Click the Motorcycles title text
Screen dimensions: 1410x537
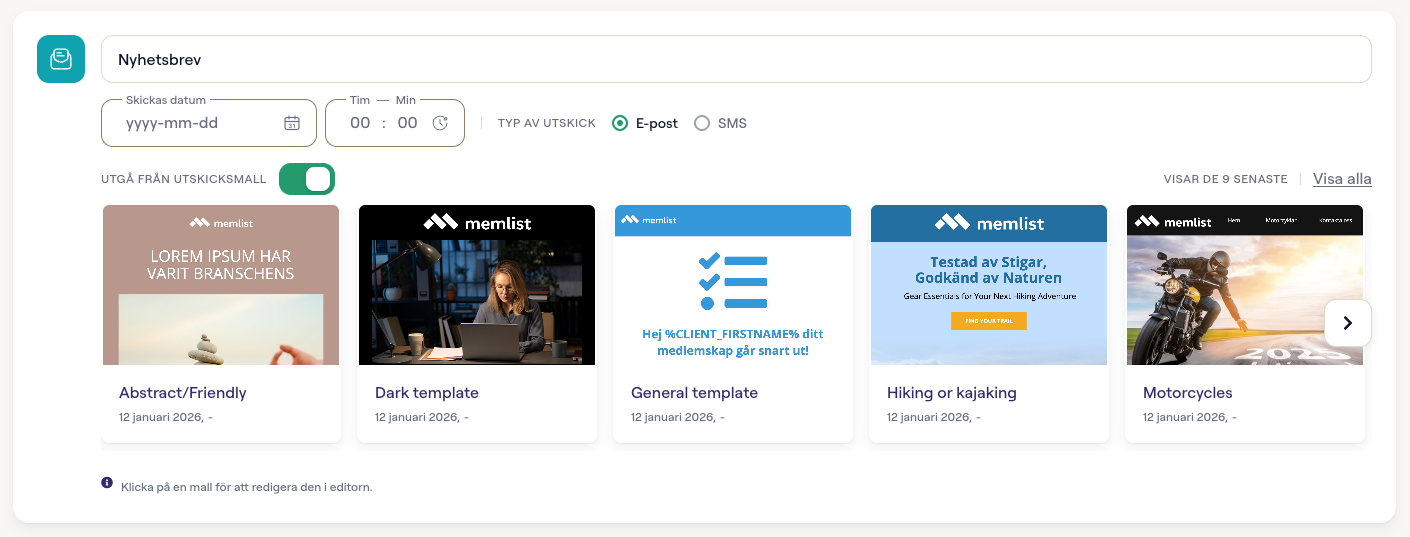point(1188,393)
